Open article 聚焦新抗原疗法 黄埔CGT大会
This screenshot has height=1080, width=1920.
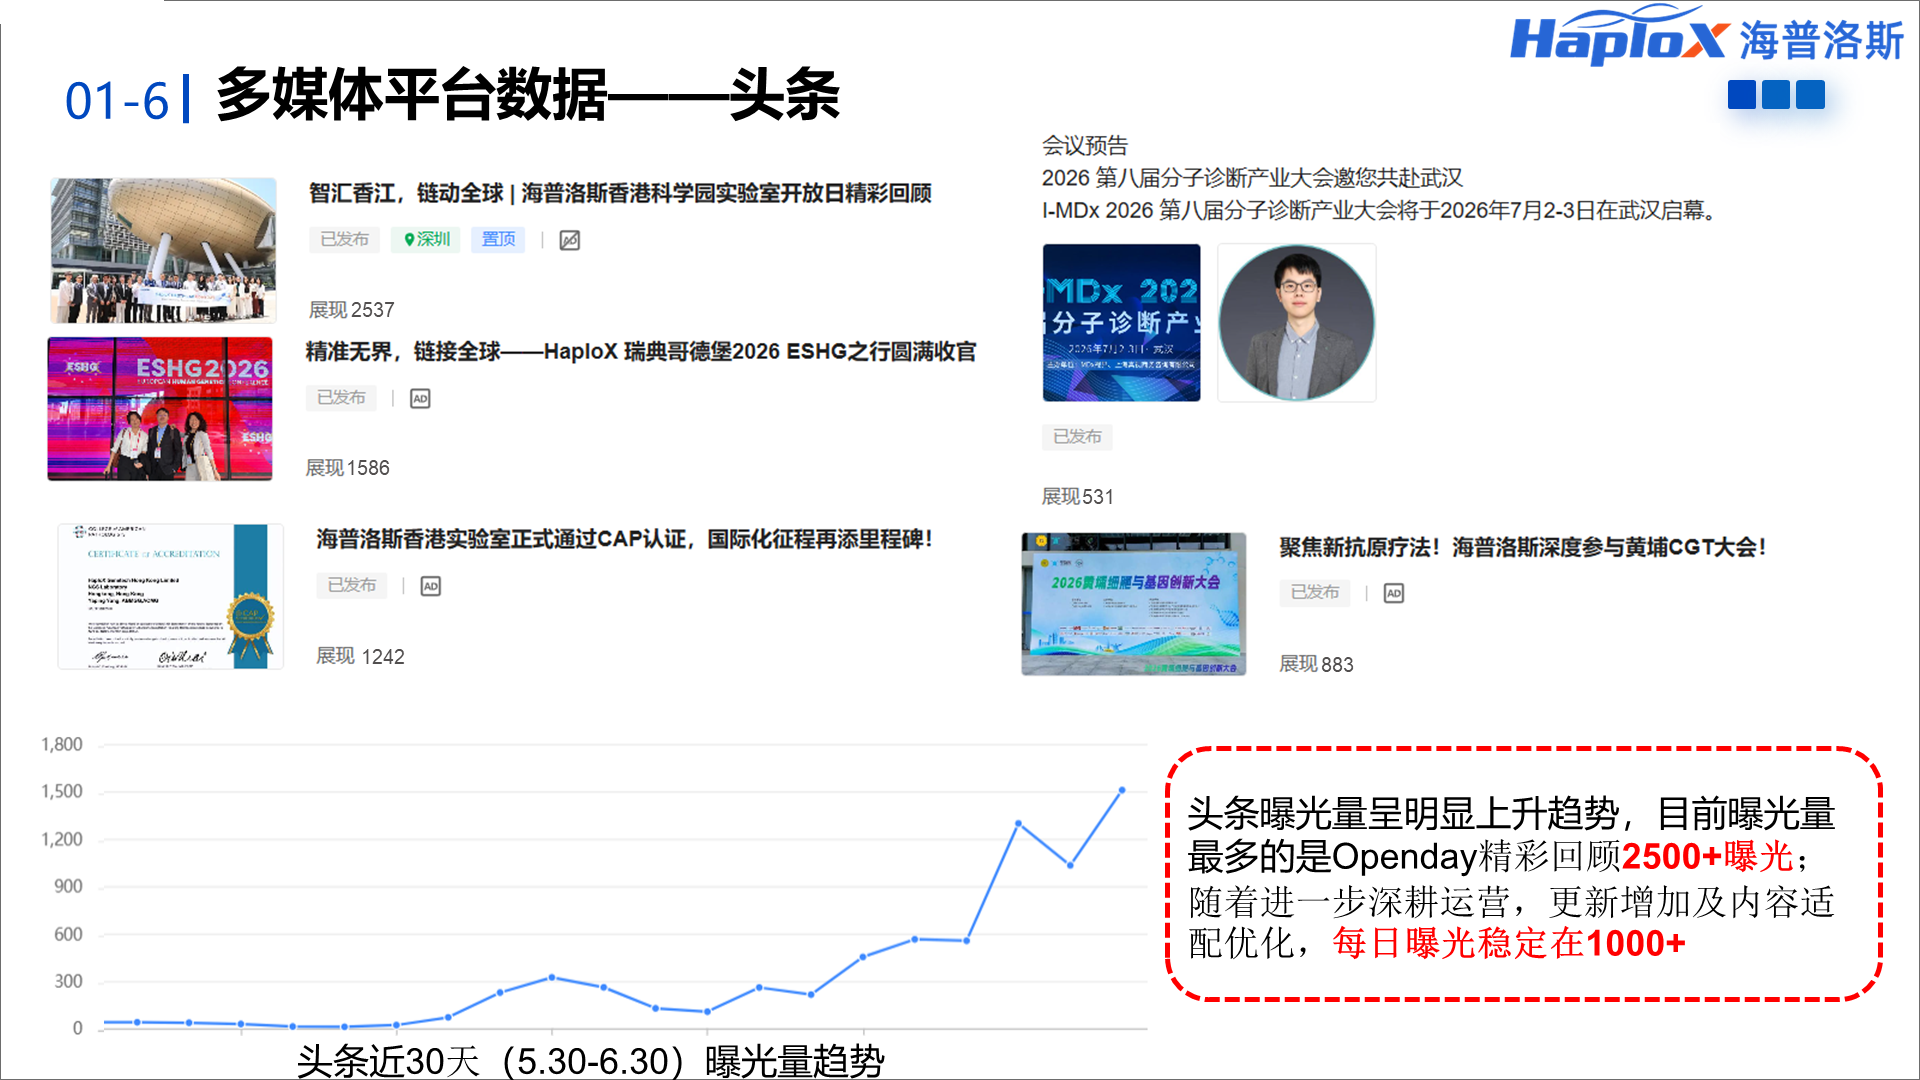pos(1523,548)
